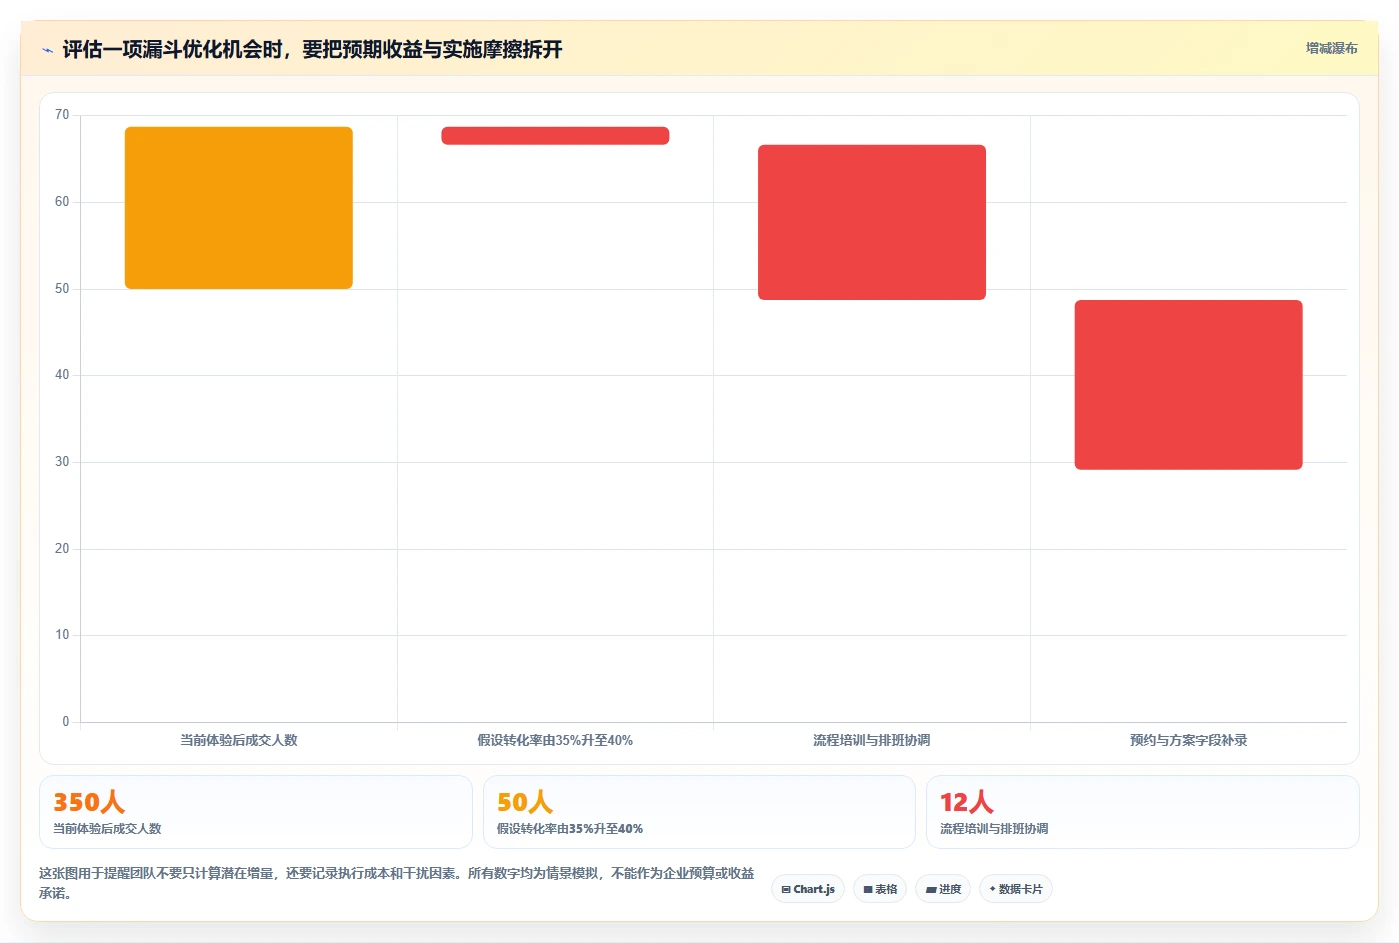Image resolution: width=1399 pixels, height=943 pixels.
Task: Click the 进度 tag chip
Action: [943, 889]
